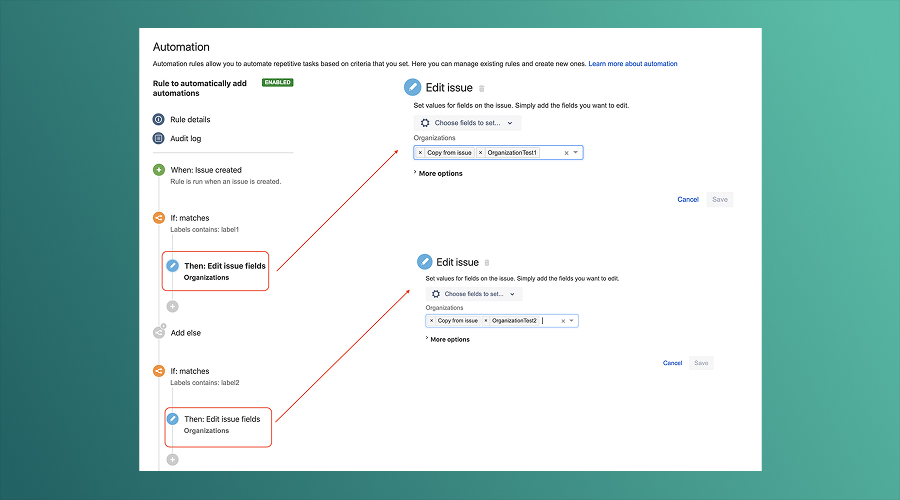
Task: Expand the bottom Organizations dropdown arrow
Action: pos(572,321)
